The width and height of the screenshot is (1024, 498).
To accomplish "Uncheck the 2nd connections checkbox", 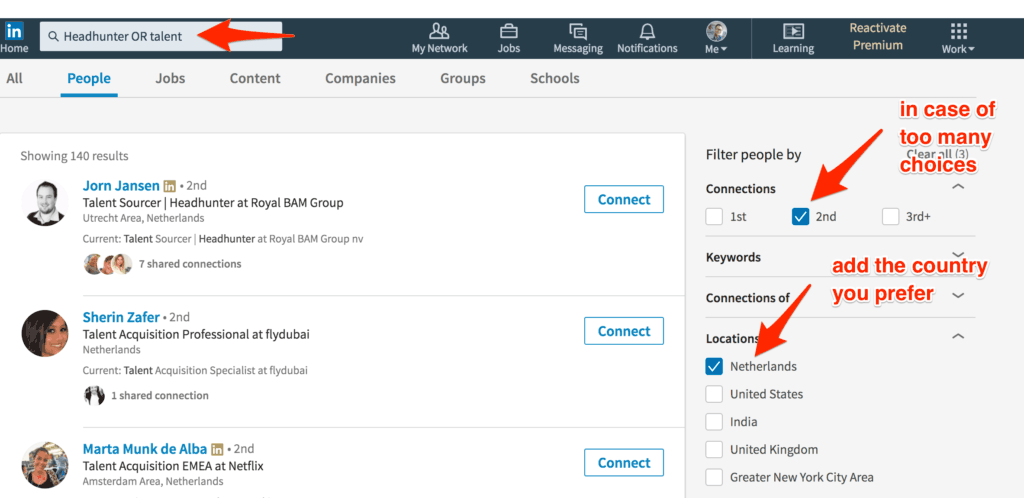I will (800, 217).
